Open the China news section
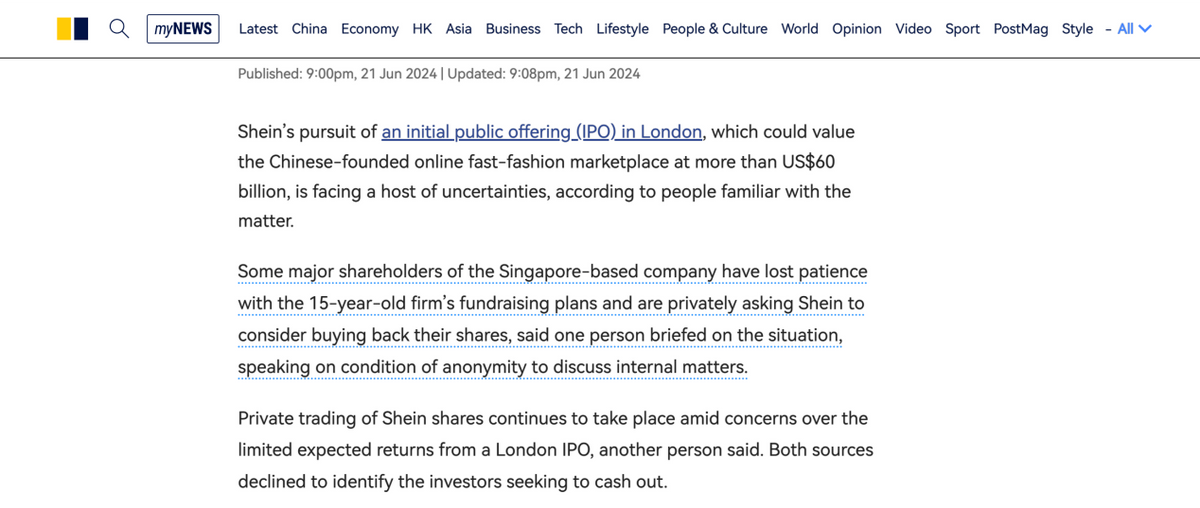Image resolution: width=1200 pixels, height=508 pixels. (309, 29)
